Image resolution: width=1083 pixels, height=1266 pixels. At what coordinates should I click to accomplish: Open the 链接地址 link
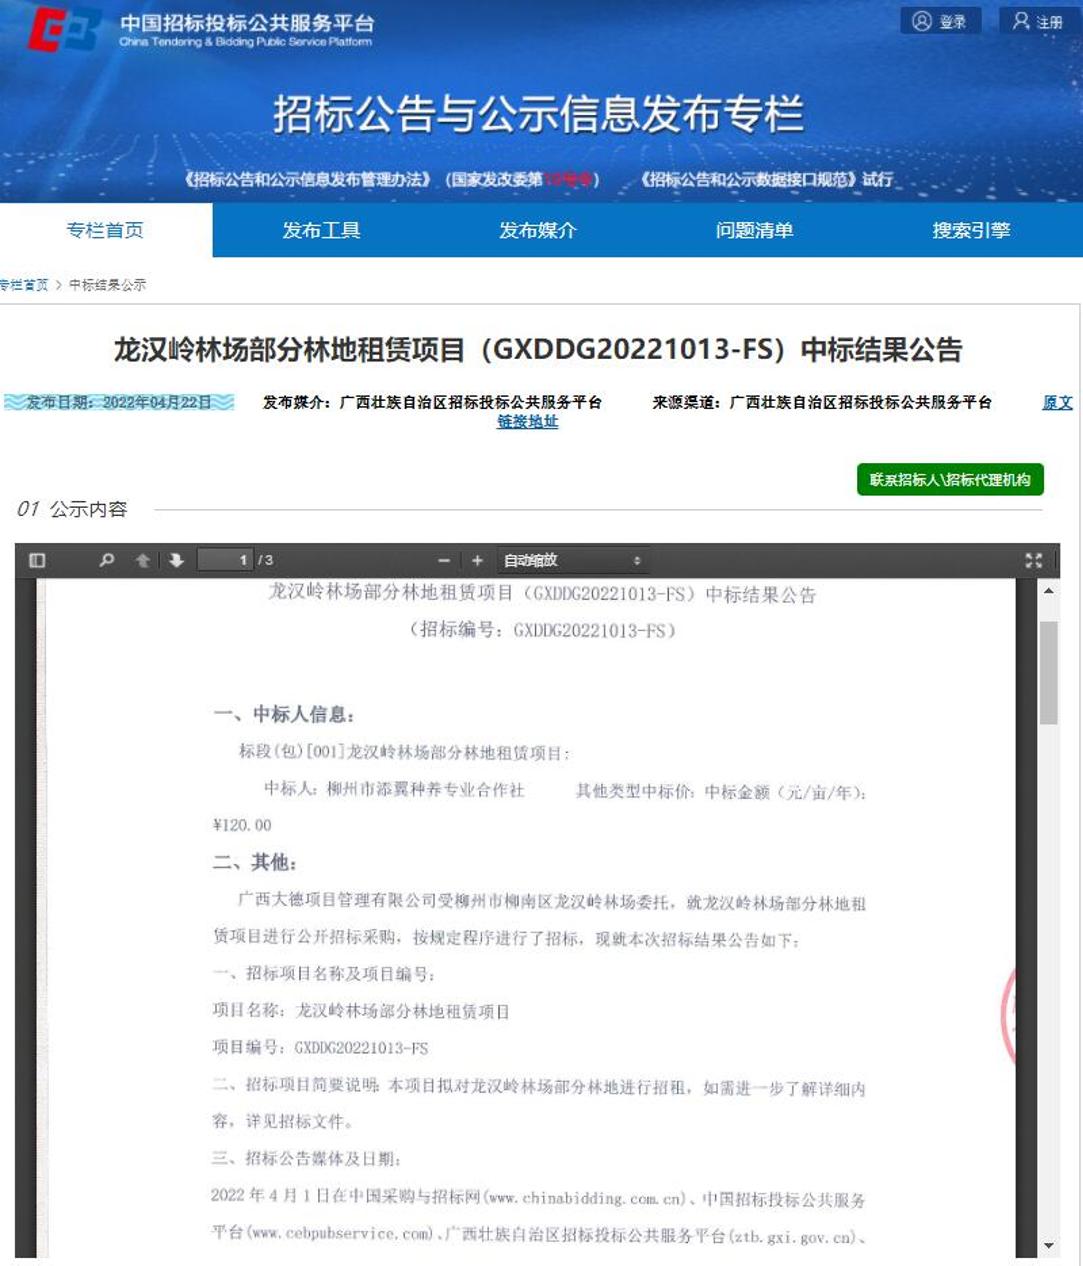[527, 422]
